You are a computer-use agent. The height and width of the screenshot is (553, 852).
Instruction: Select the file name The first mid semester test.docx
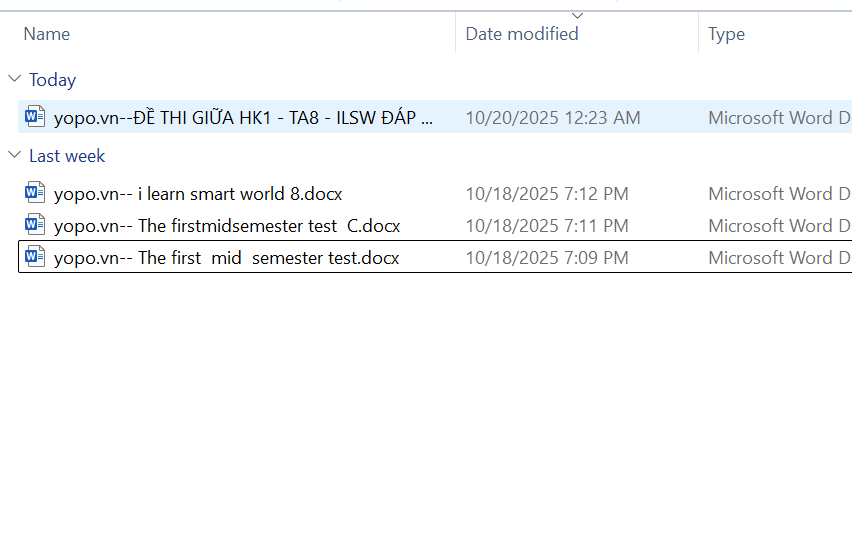click(x=226, y=258)
